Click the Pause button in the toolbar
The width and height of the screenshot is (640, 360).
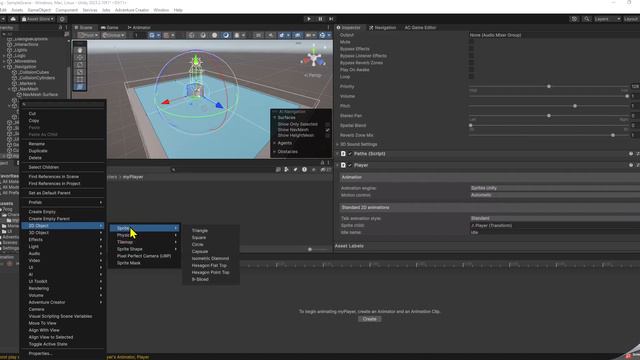click(320, 19)
